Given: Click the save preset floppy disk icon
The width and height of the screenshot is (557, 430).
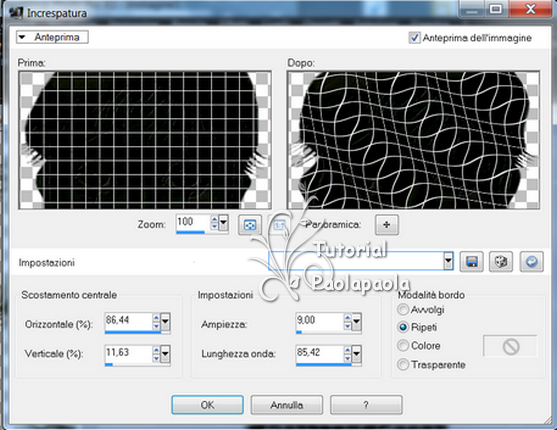Looking at the screenshot, I should [471, 262].
